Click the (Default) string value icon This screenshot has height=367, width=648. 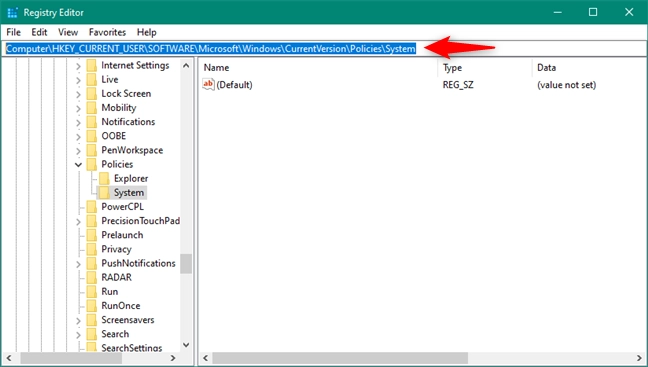coord(208,85)
